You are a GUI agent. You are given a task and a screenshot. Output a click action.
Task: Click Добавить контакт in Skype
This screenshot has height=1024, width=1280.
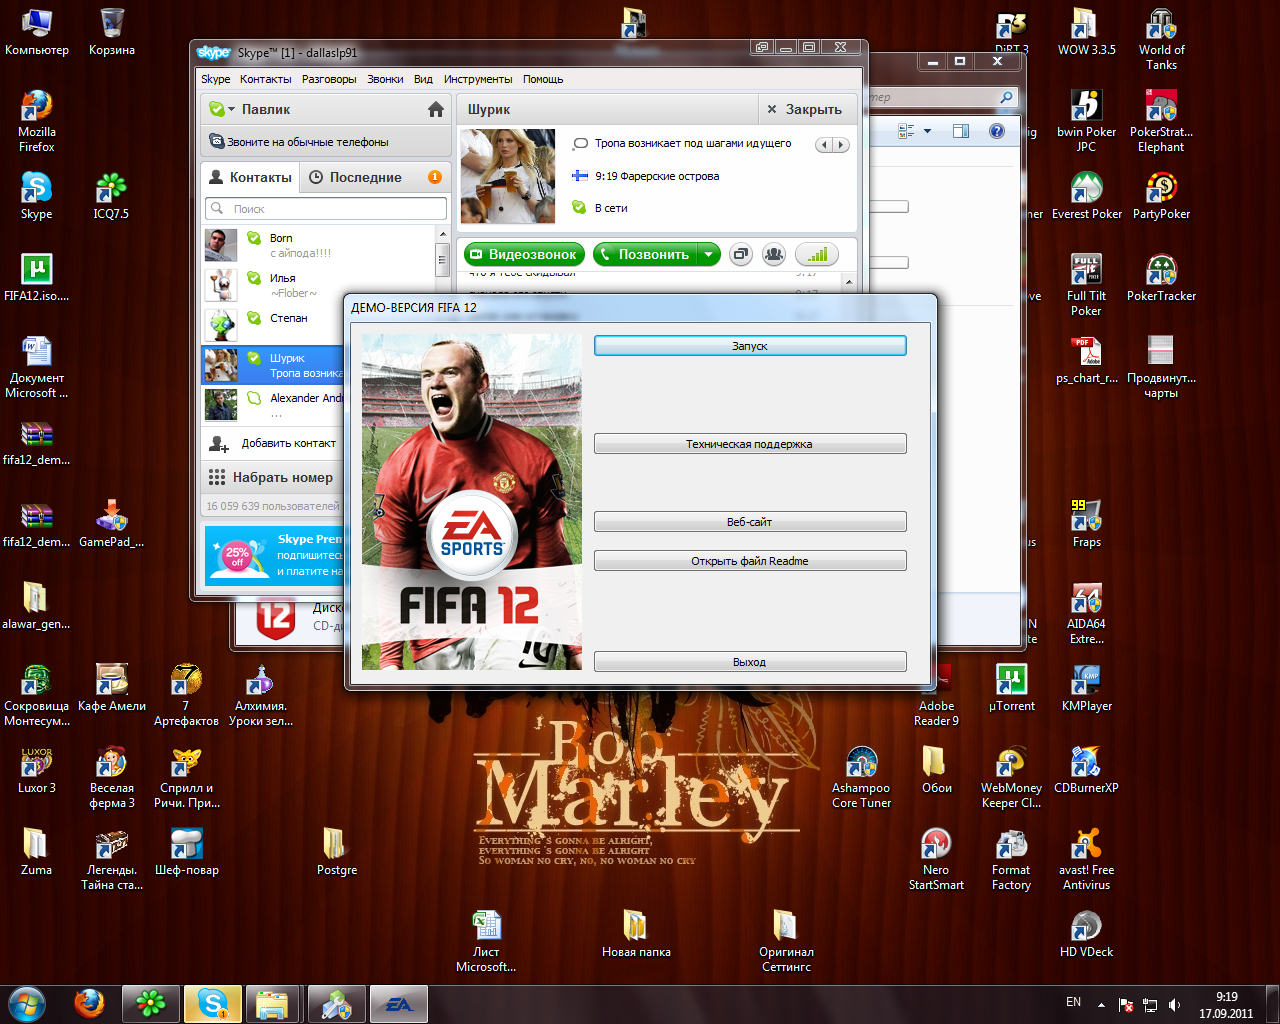pos(274,443)
